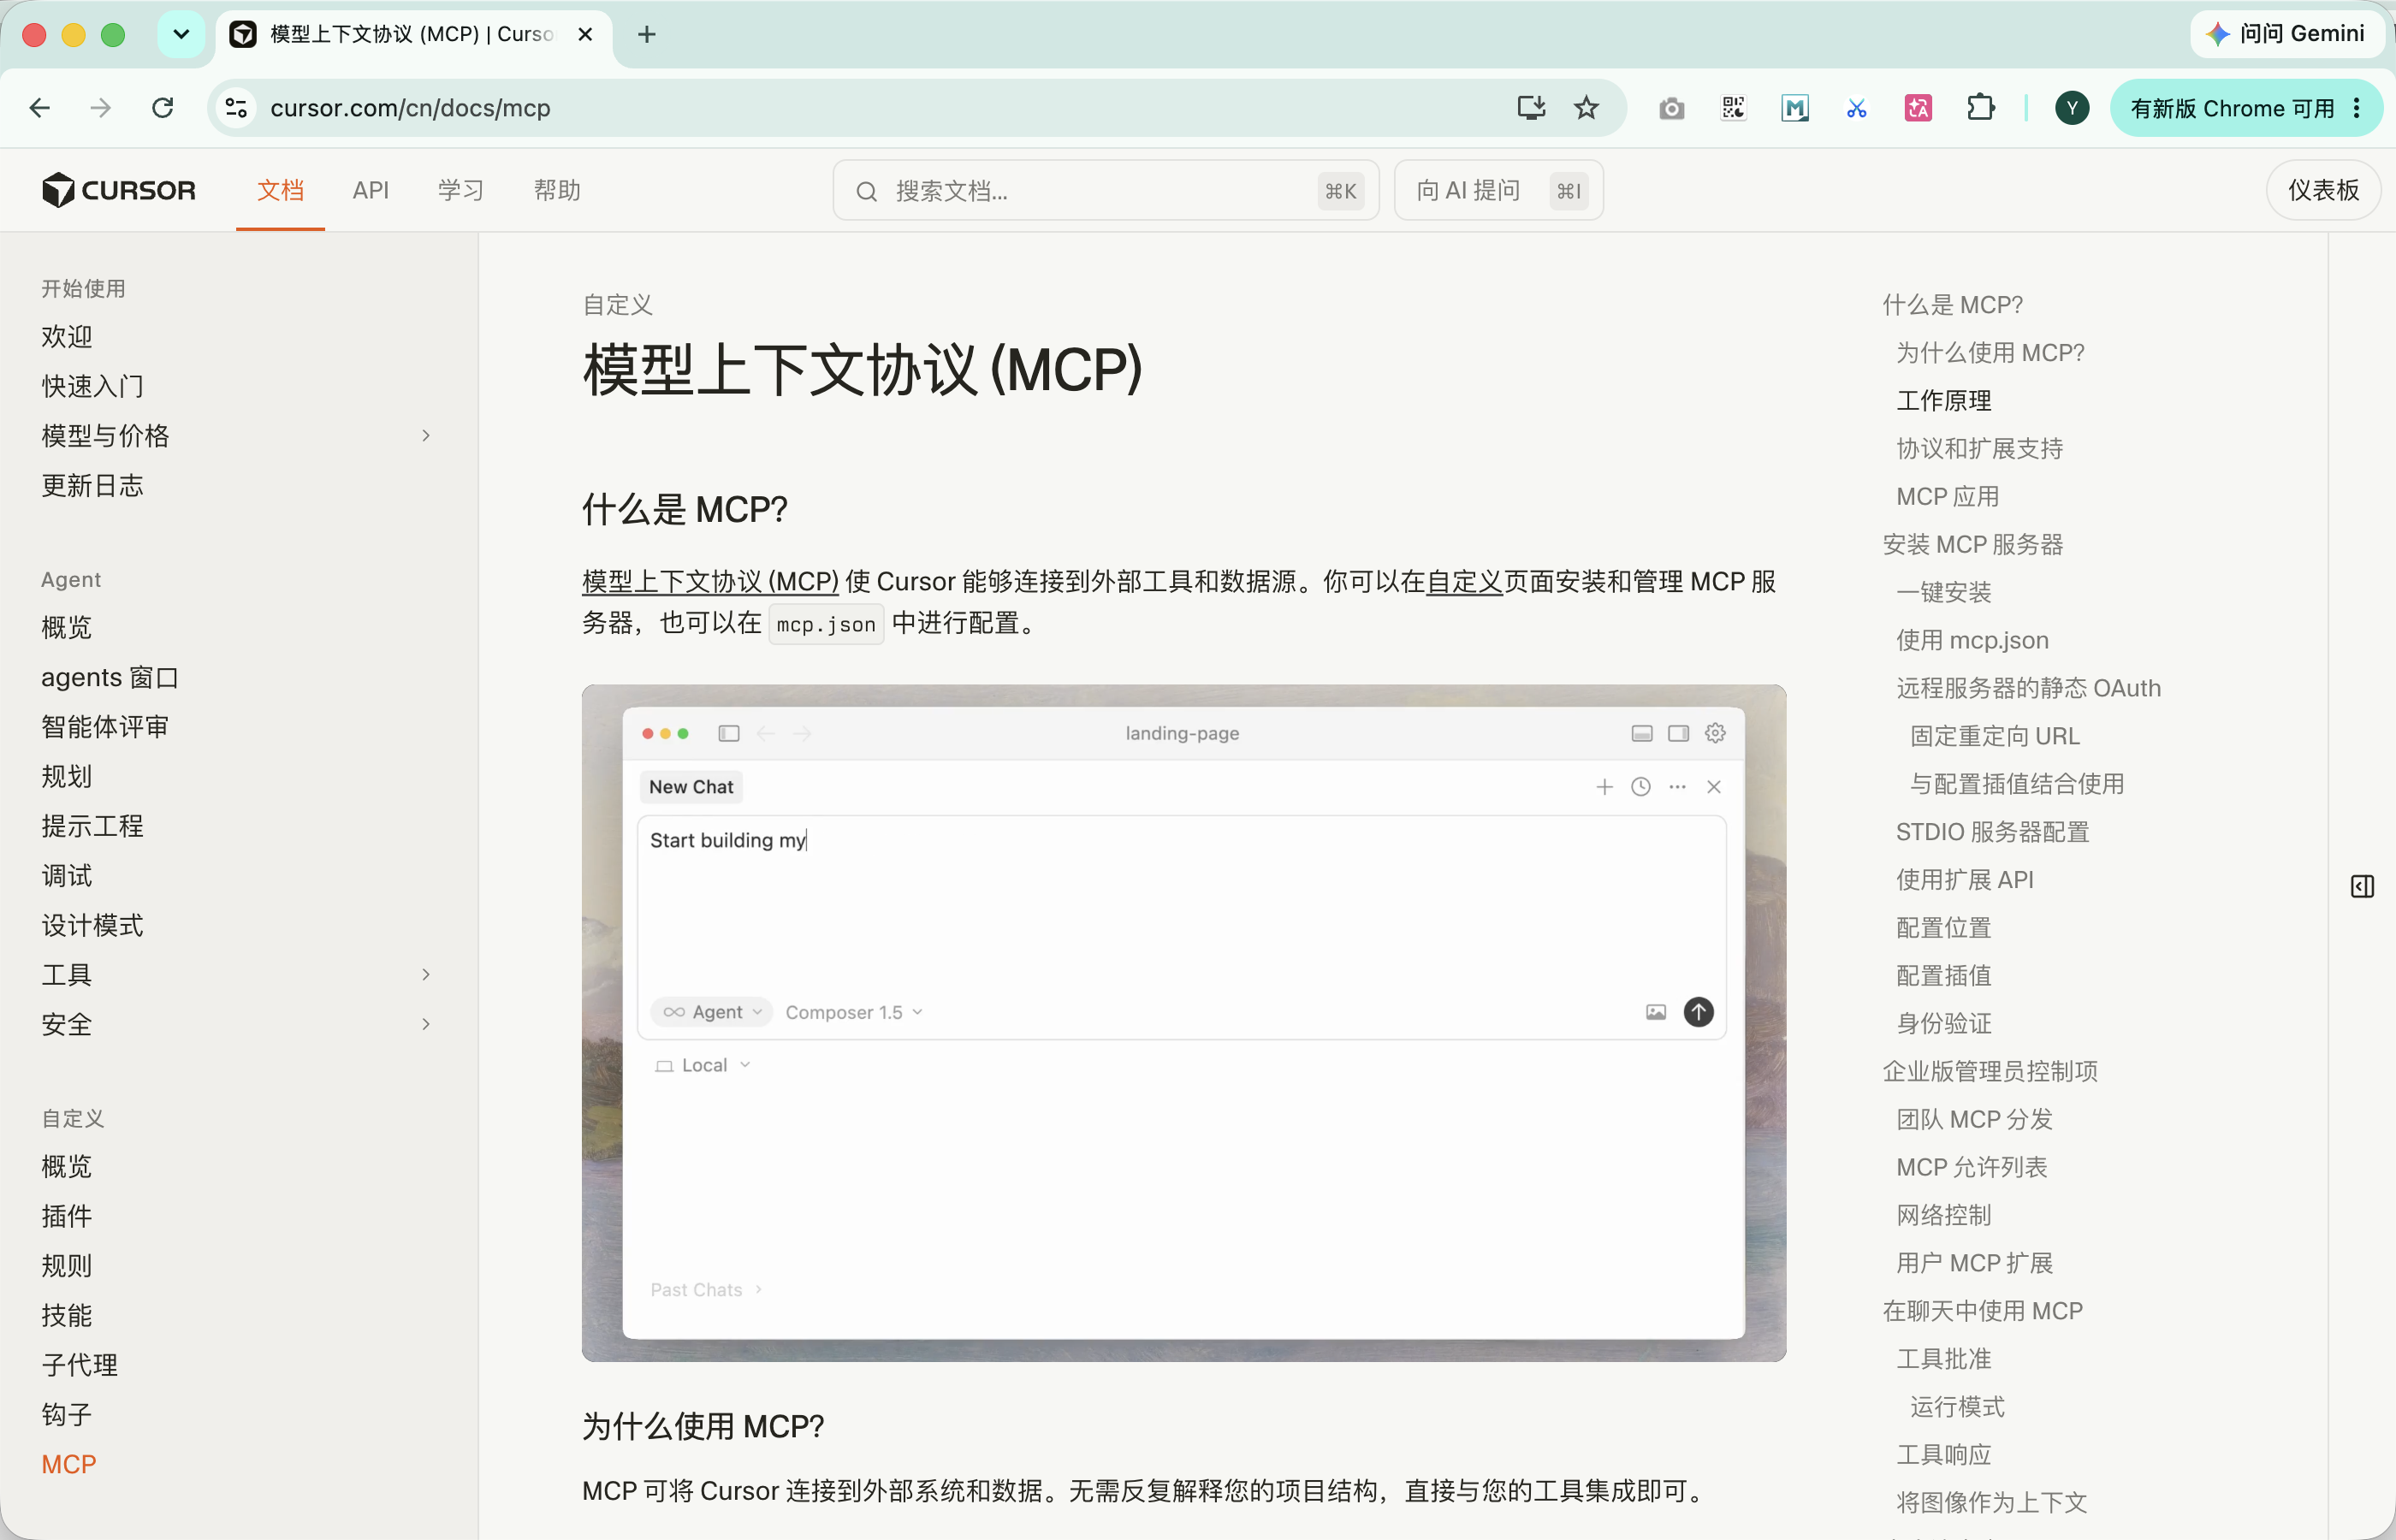Open Chrome three-dot menu
The image size is (2396, 1540).
pyautogui.click(x=2357, y=108)
